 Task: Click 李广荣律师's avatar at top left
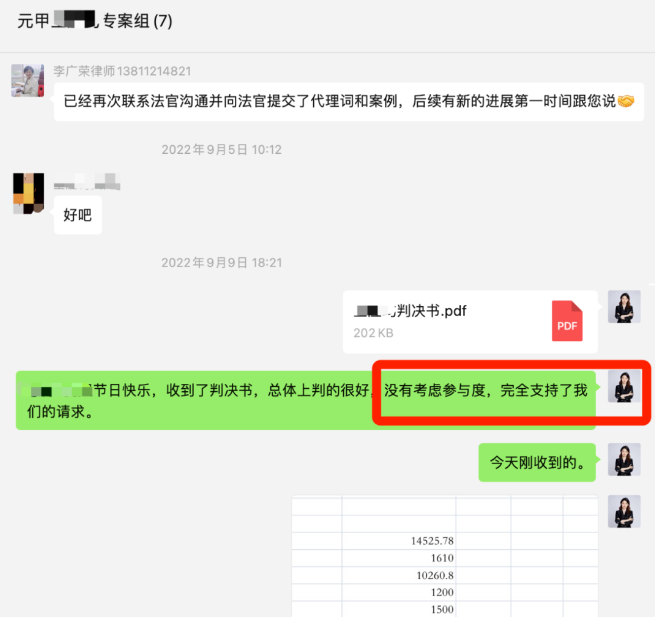pyautogui.click(x=26, y=80)
